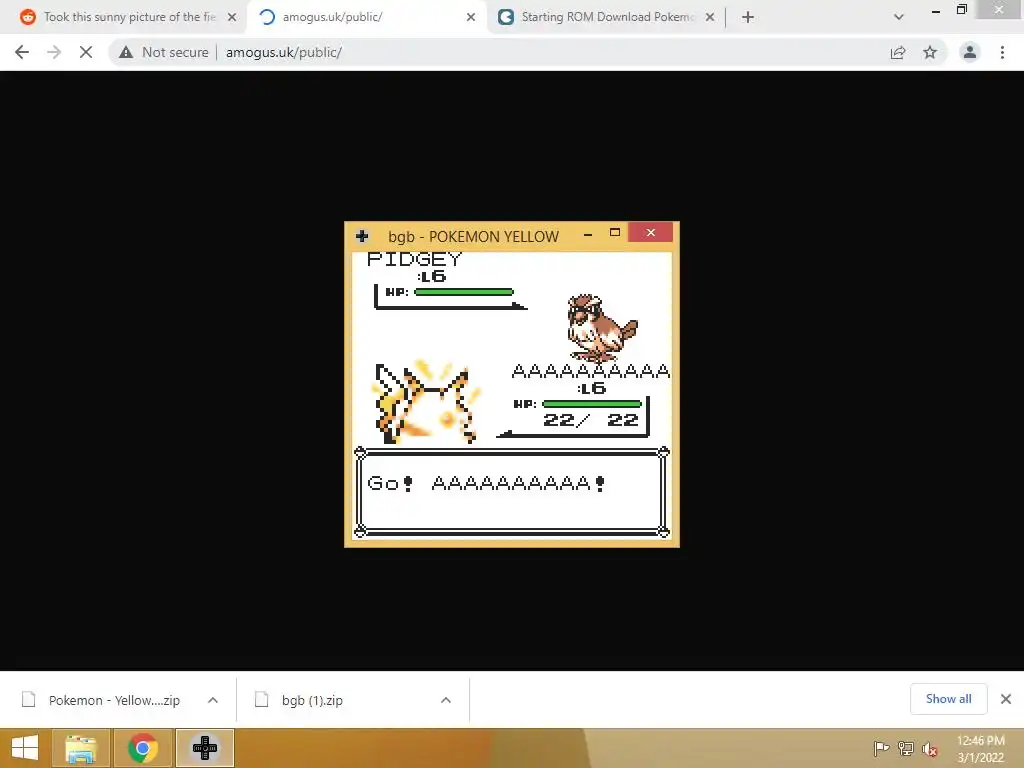This screenshot has width=1024, height=768.
Task: Click the player AAAAAAAAAA HP bar
Action: (x=592, y=404)
